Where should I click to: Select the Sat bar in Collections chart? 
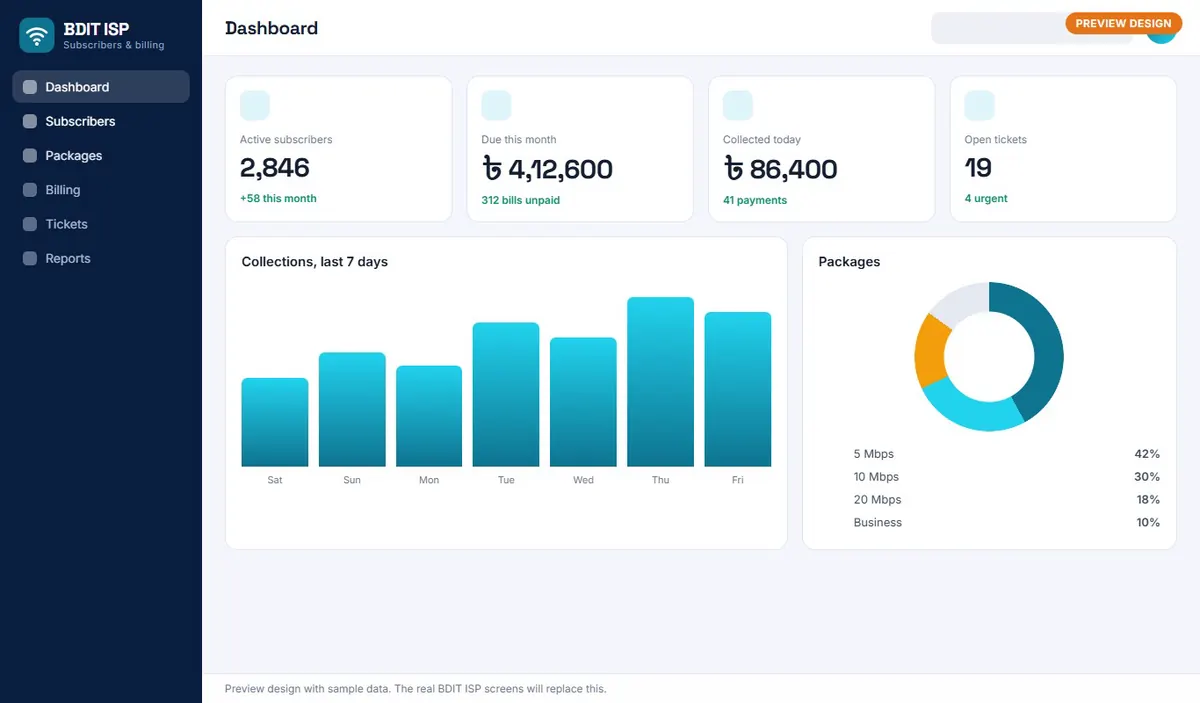(275, 422)
